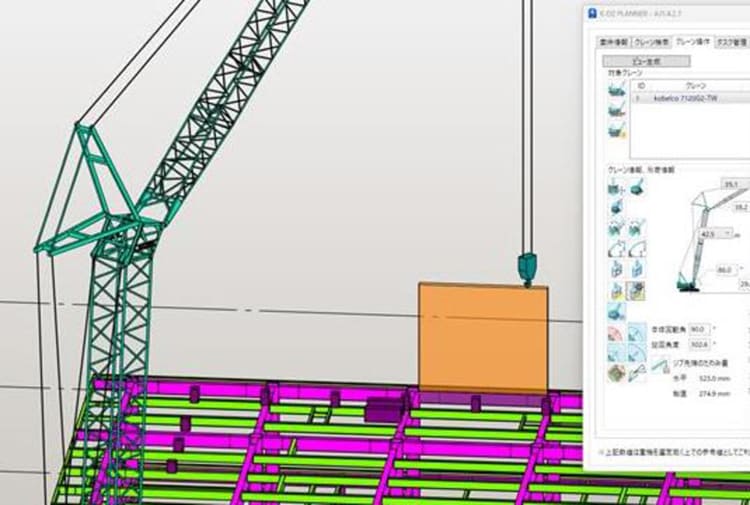The height and width of the screenshot is (505, 750).
Task: Select the クレーン操作 tab
Action: (694, 42)
